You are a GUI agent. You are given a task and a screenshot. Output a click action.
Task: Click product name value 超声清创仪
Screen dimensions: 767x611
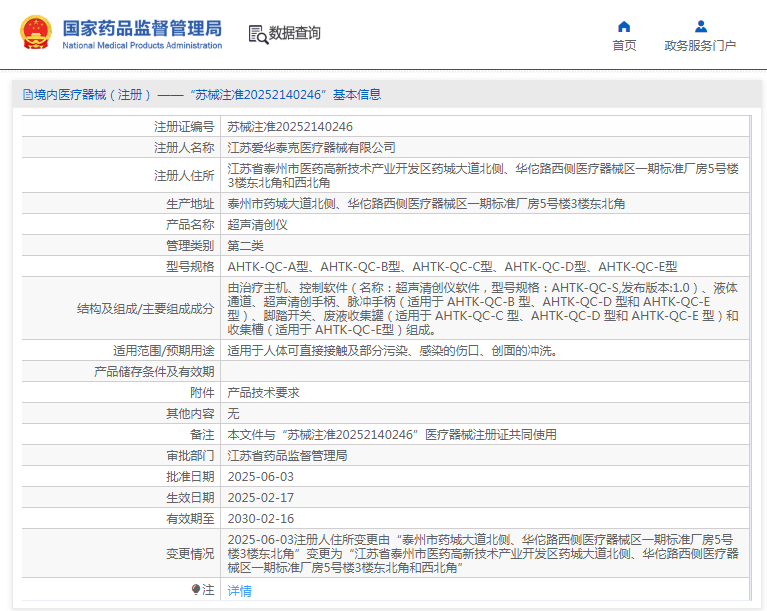point(258,225)
